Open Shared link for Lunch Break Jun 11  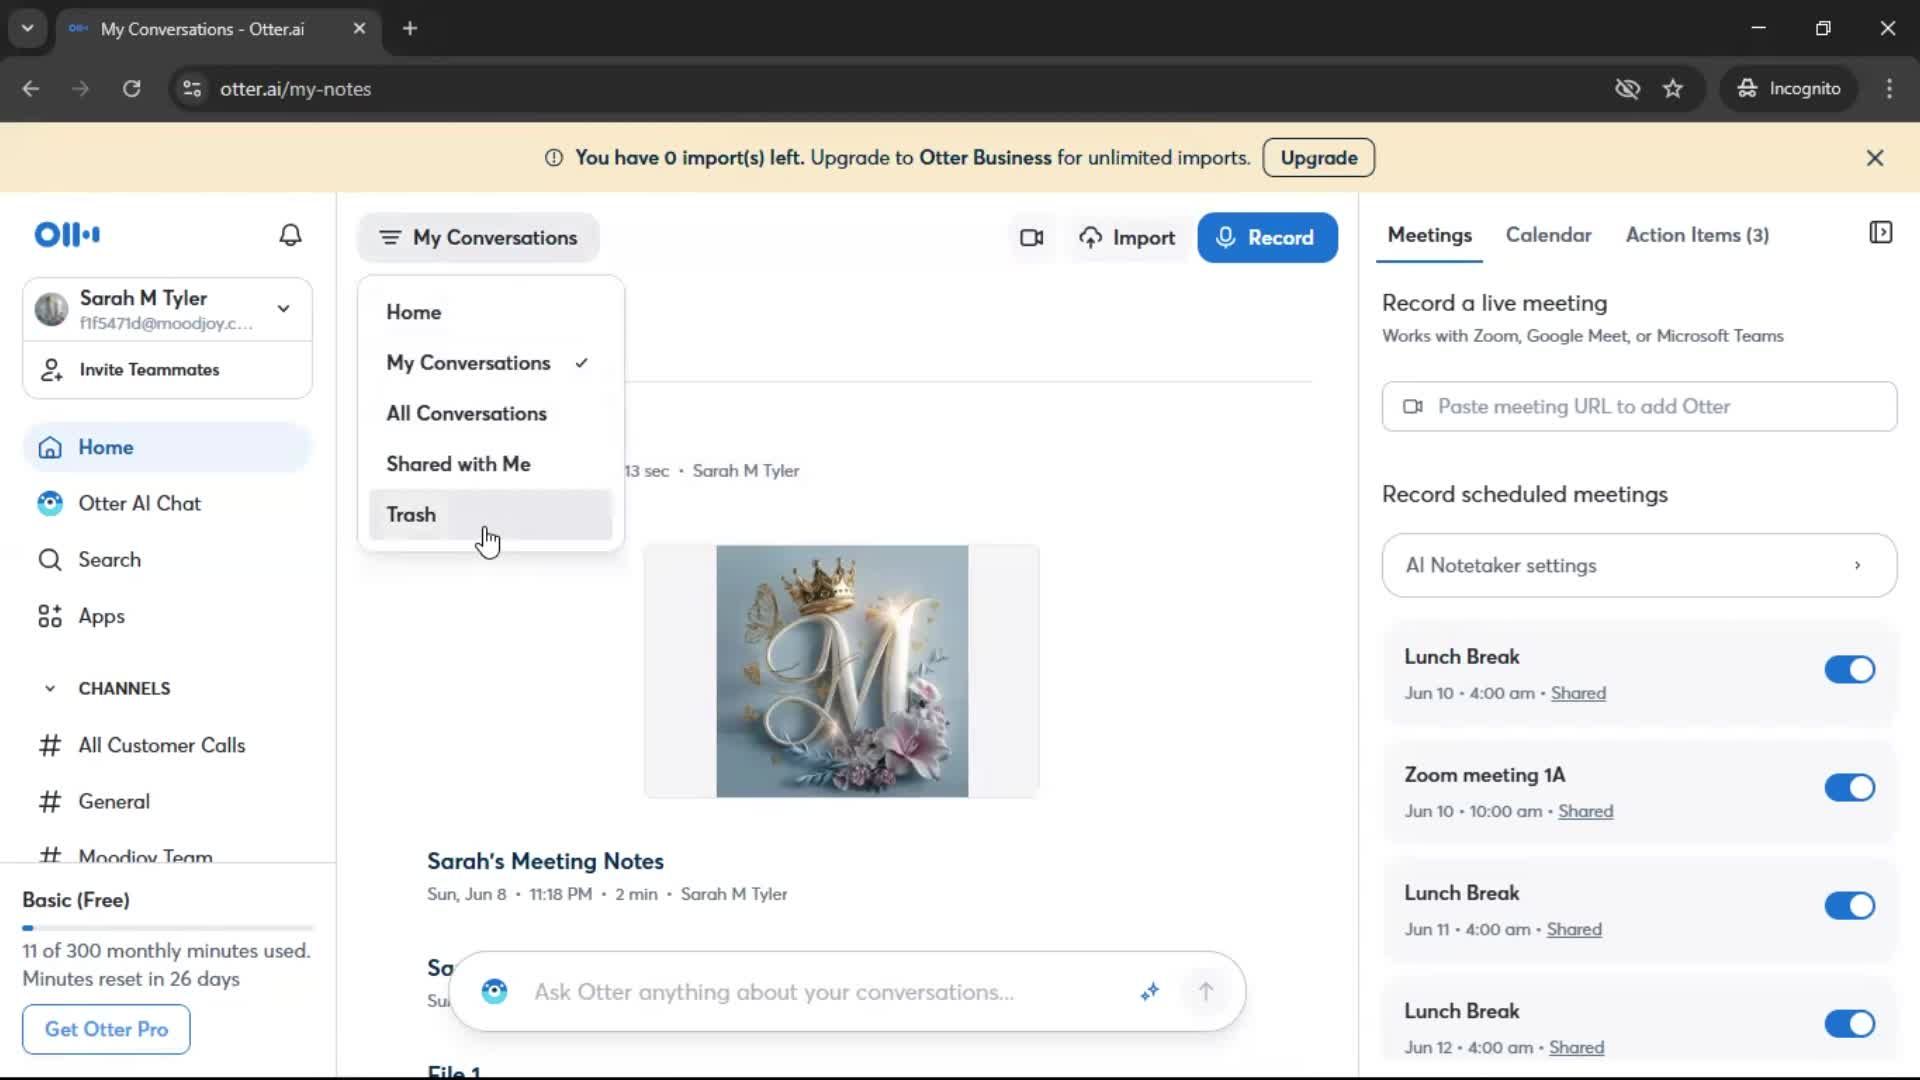[1574, 929]
